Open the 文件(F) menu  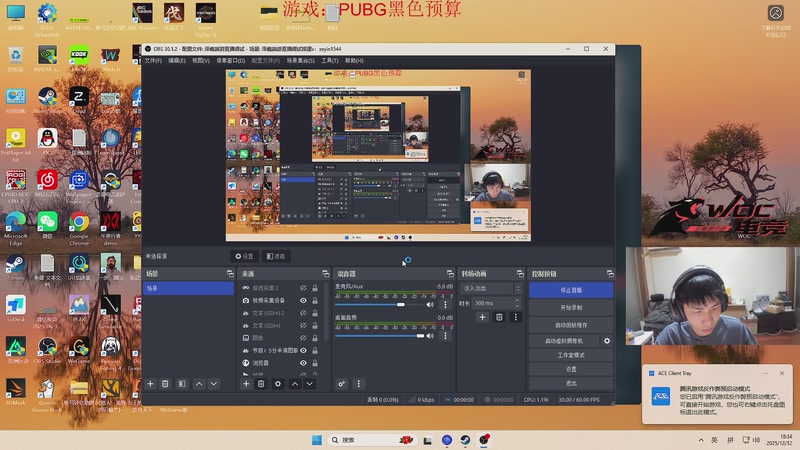click(153, 61)
